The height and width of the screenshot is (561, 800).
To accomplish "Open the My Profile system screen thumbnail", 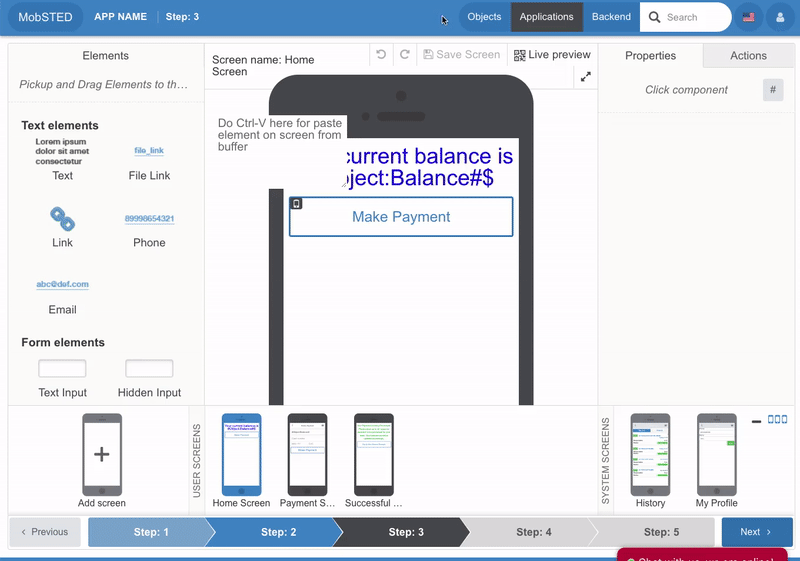I will (716, 454).
